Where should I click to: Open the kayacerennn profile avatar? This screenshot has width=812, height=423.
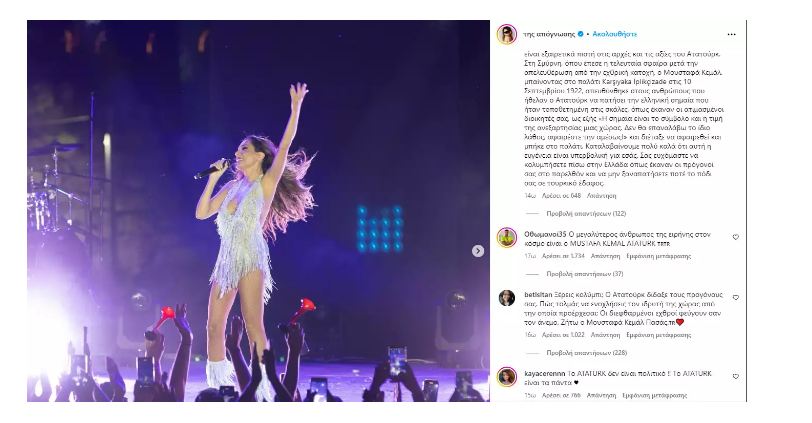[x=506, y=376]
